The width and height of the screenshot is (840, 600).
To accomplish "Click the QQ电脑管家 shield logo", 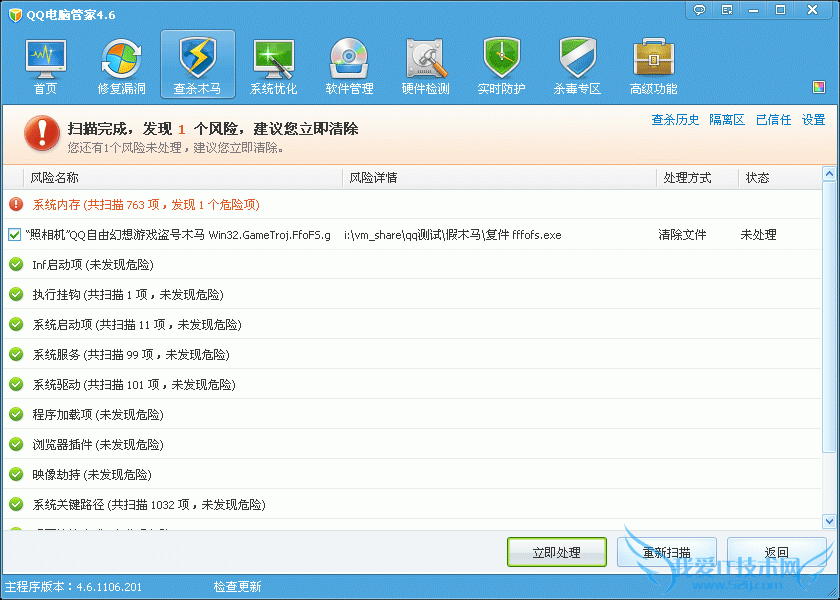I will tap(16, 14).
